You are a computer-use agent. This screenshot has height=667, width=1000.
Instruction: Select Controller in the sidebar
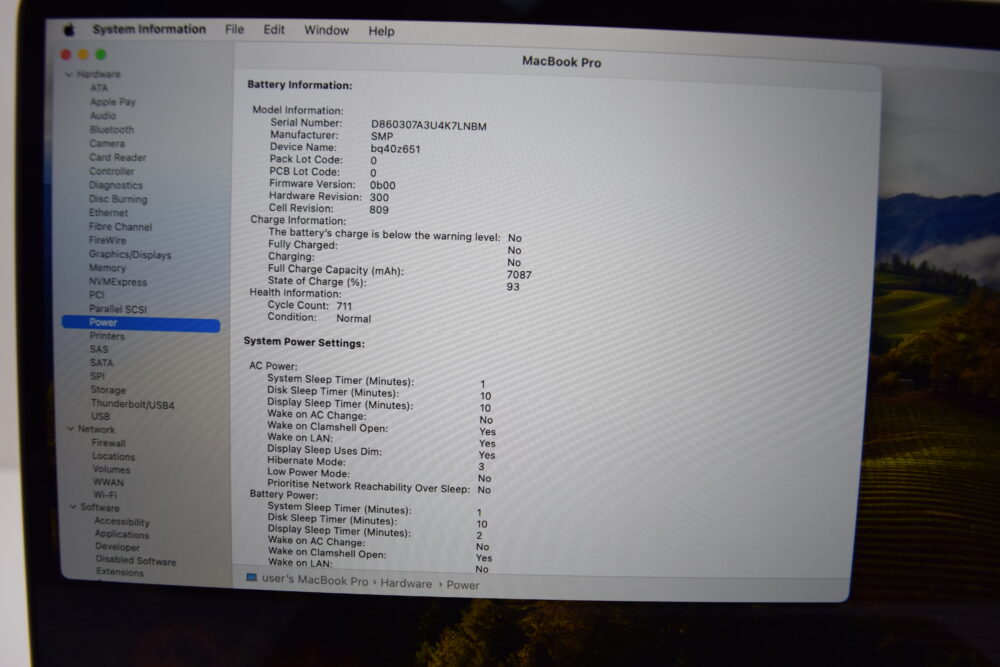(x=112, y=171)
